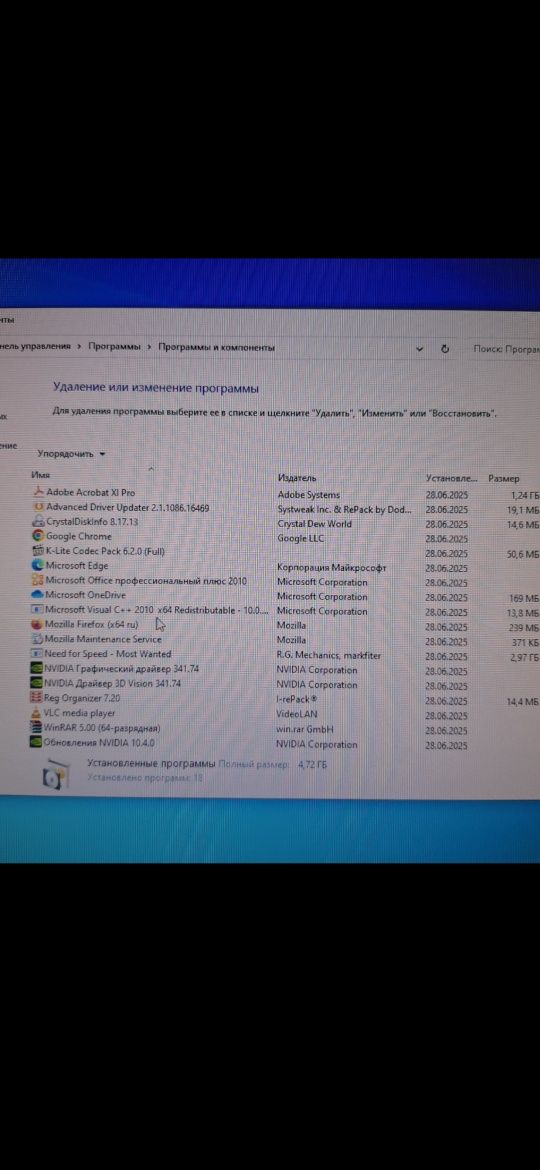Click publisher cell Adobe Systems
The height and width of the screenshot is (1170, 540).
point(308,495)
